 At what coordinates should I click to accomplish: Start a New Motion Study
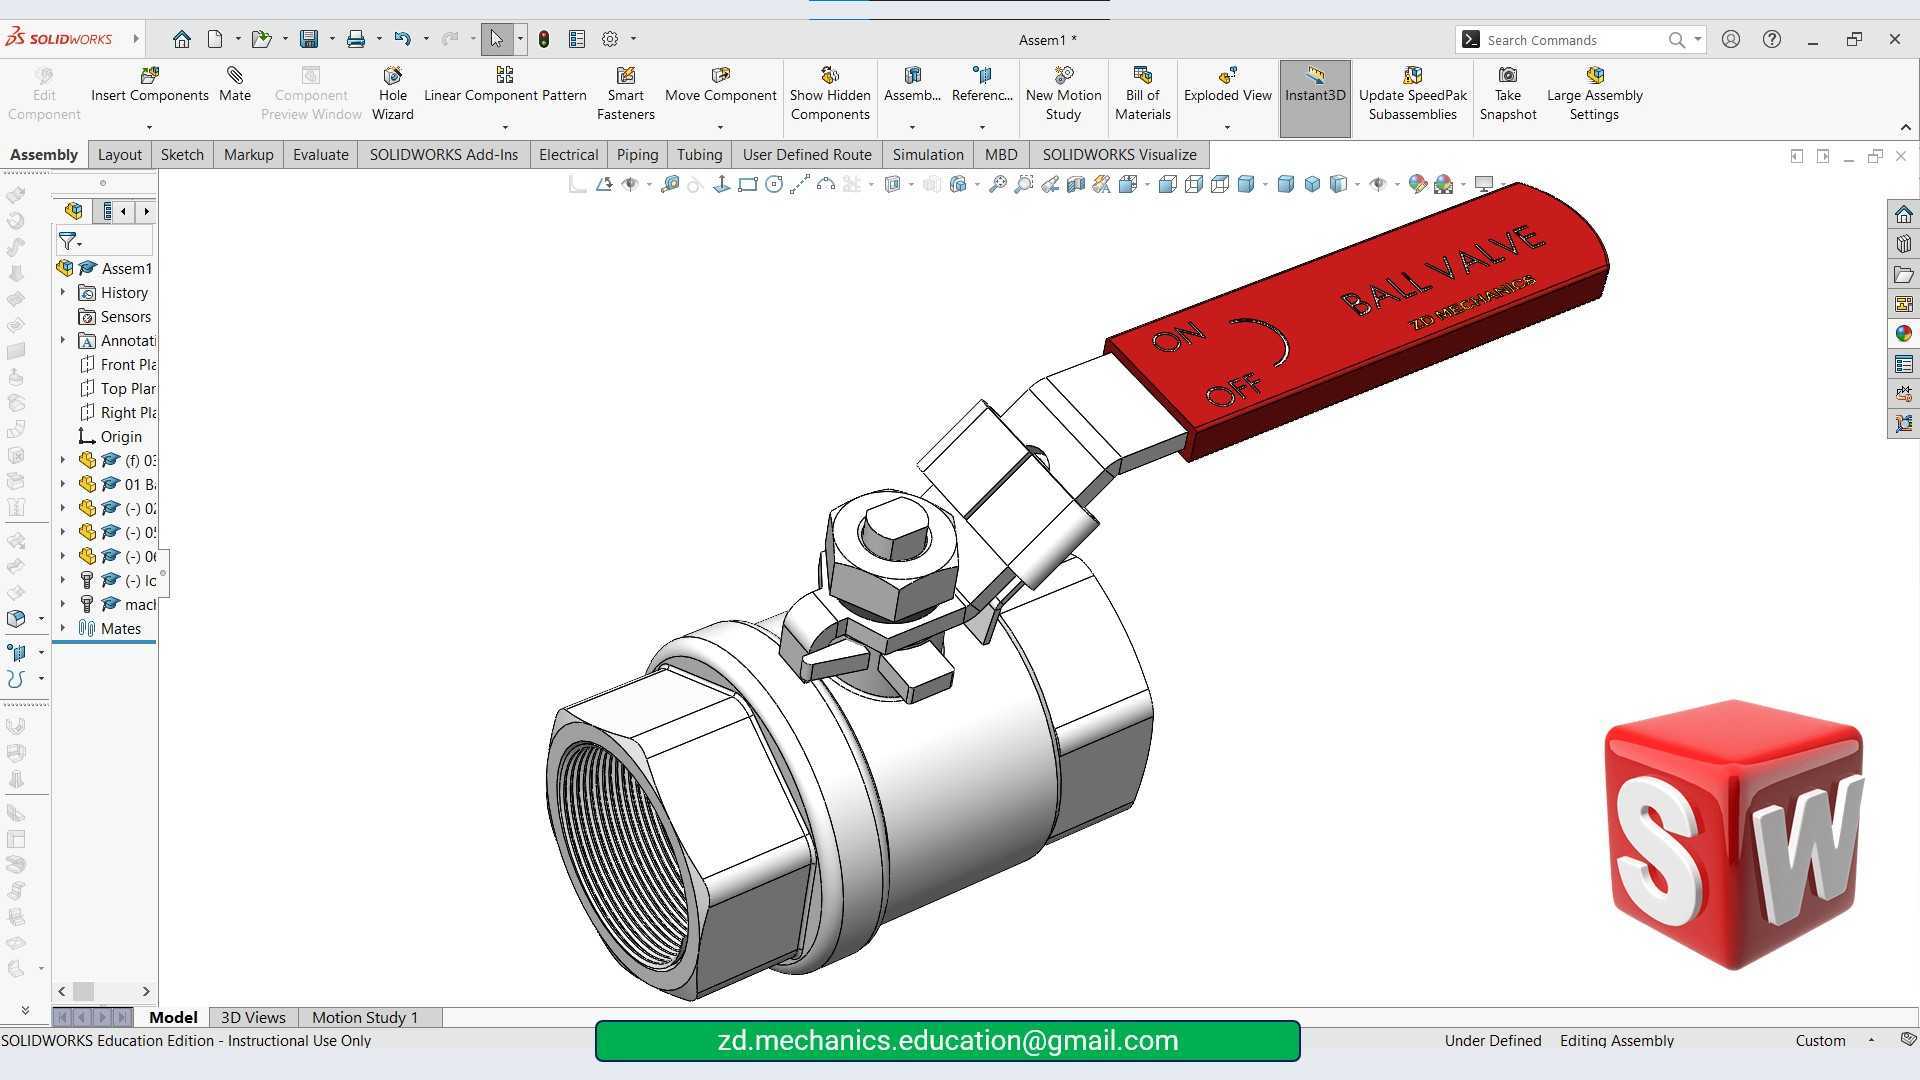pyautogui.click(x=1063, y=94)
